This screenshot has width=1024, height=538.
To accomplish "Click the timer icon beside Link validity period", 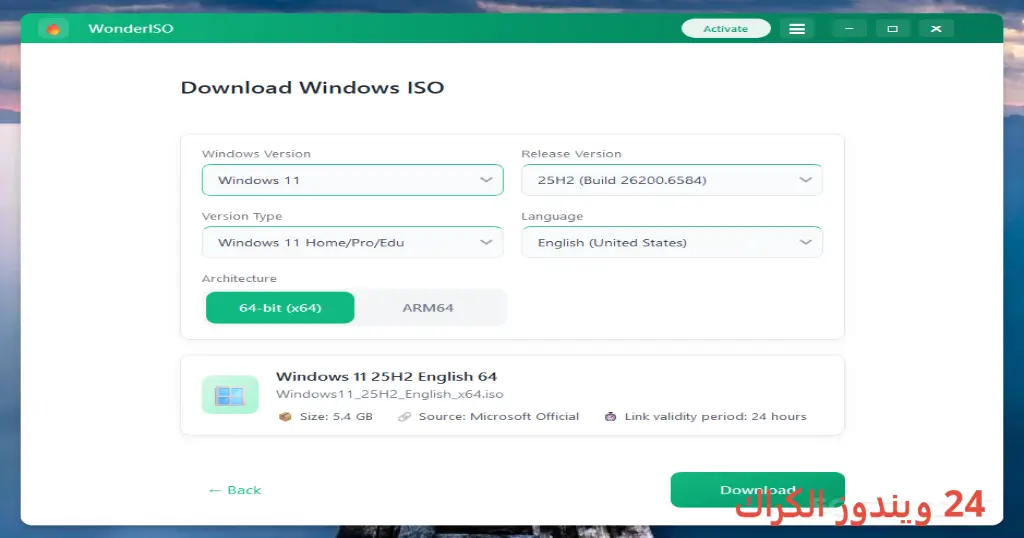I will (x=610, y=417).
